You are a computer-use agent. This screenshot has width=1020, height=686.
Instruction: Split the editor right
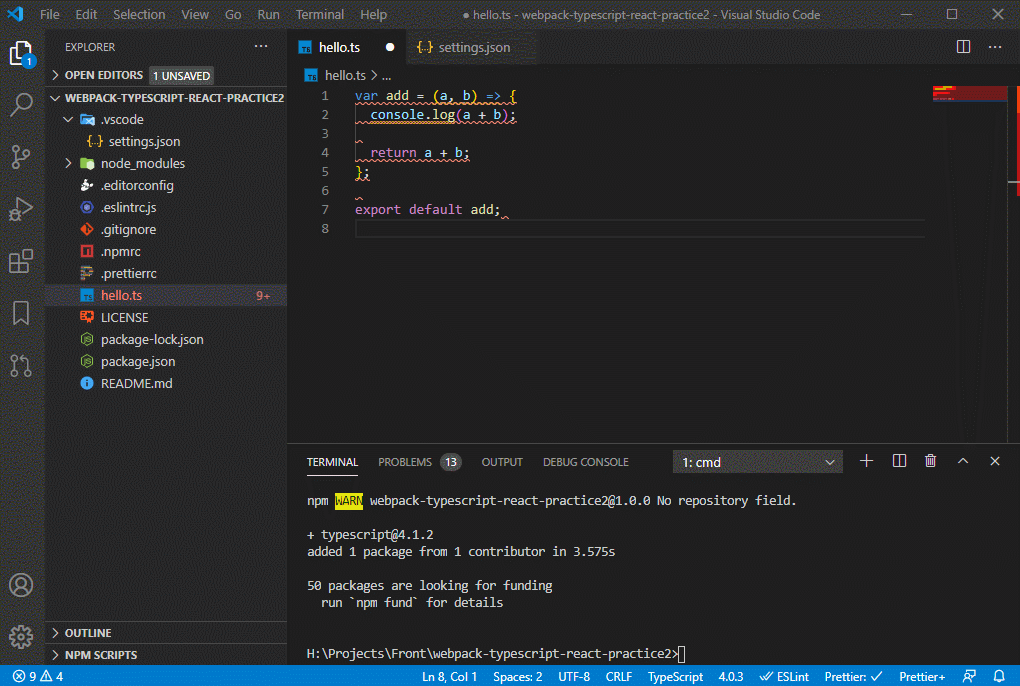[963, 47]
